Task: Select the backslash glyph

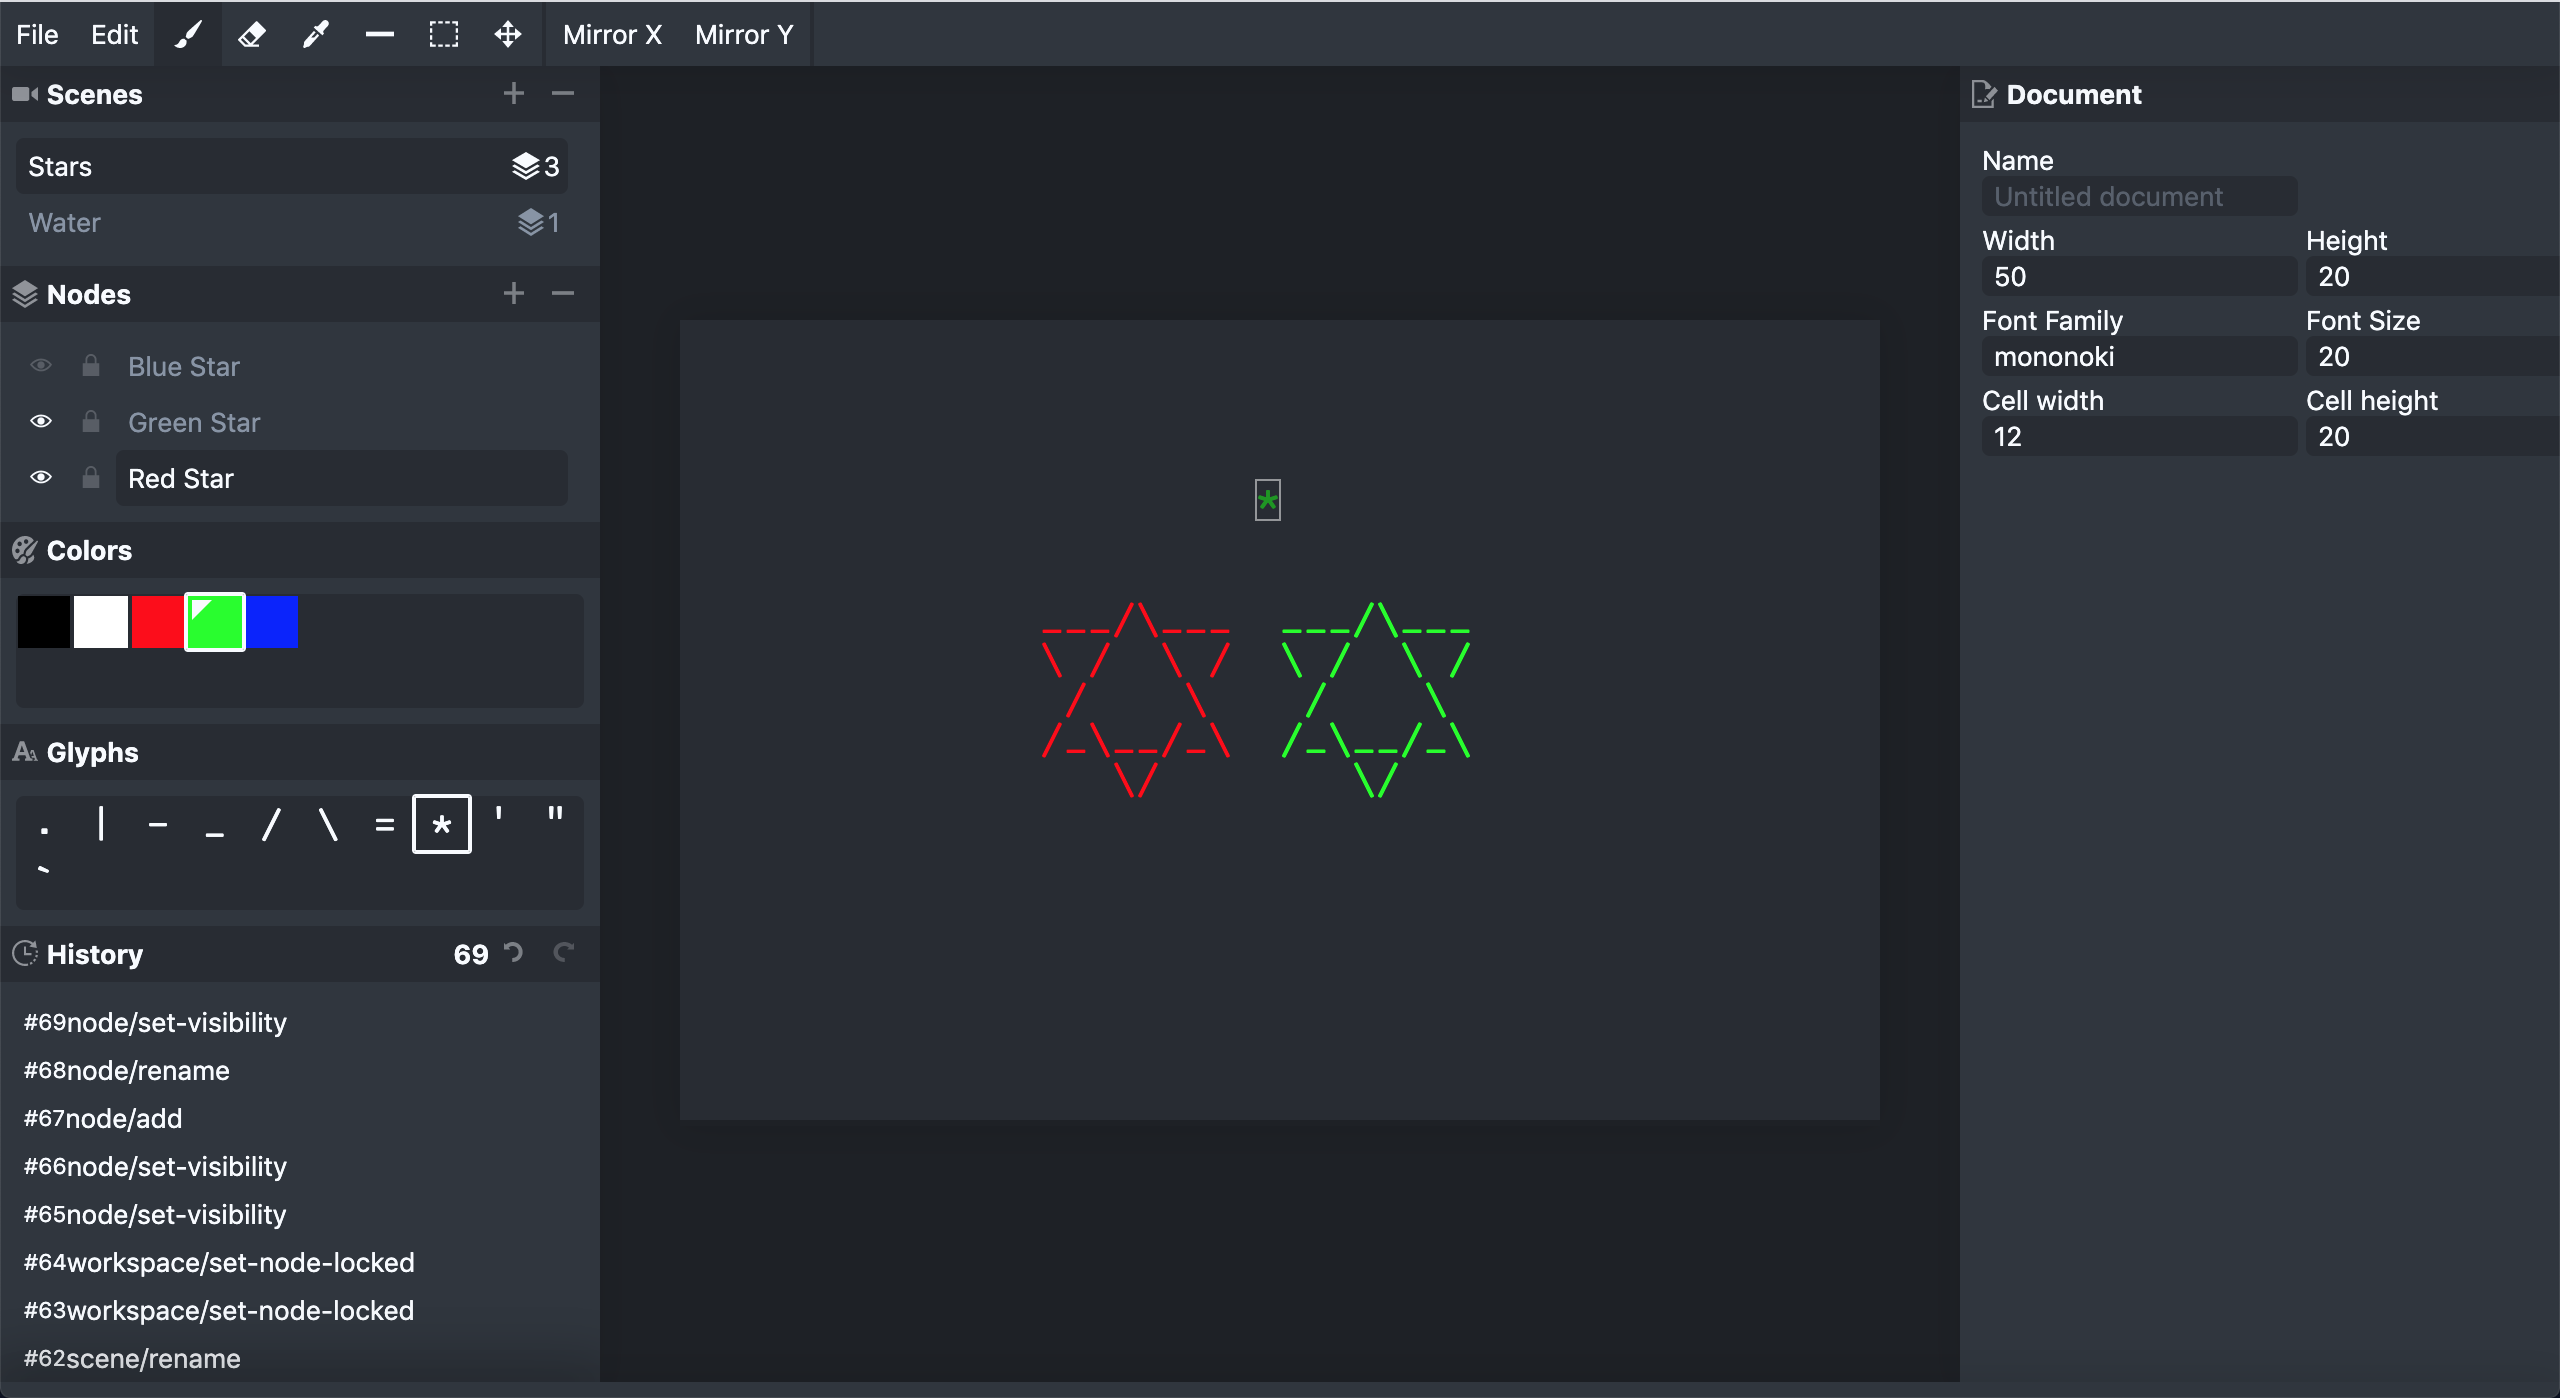Action: coord(328,825)
